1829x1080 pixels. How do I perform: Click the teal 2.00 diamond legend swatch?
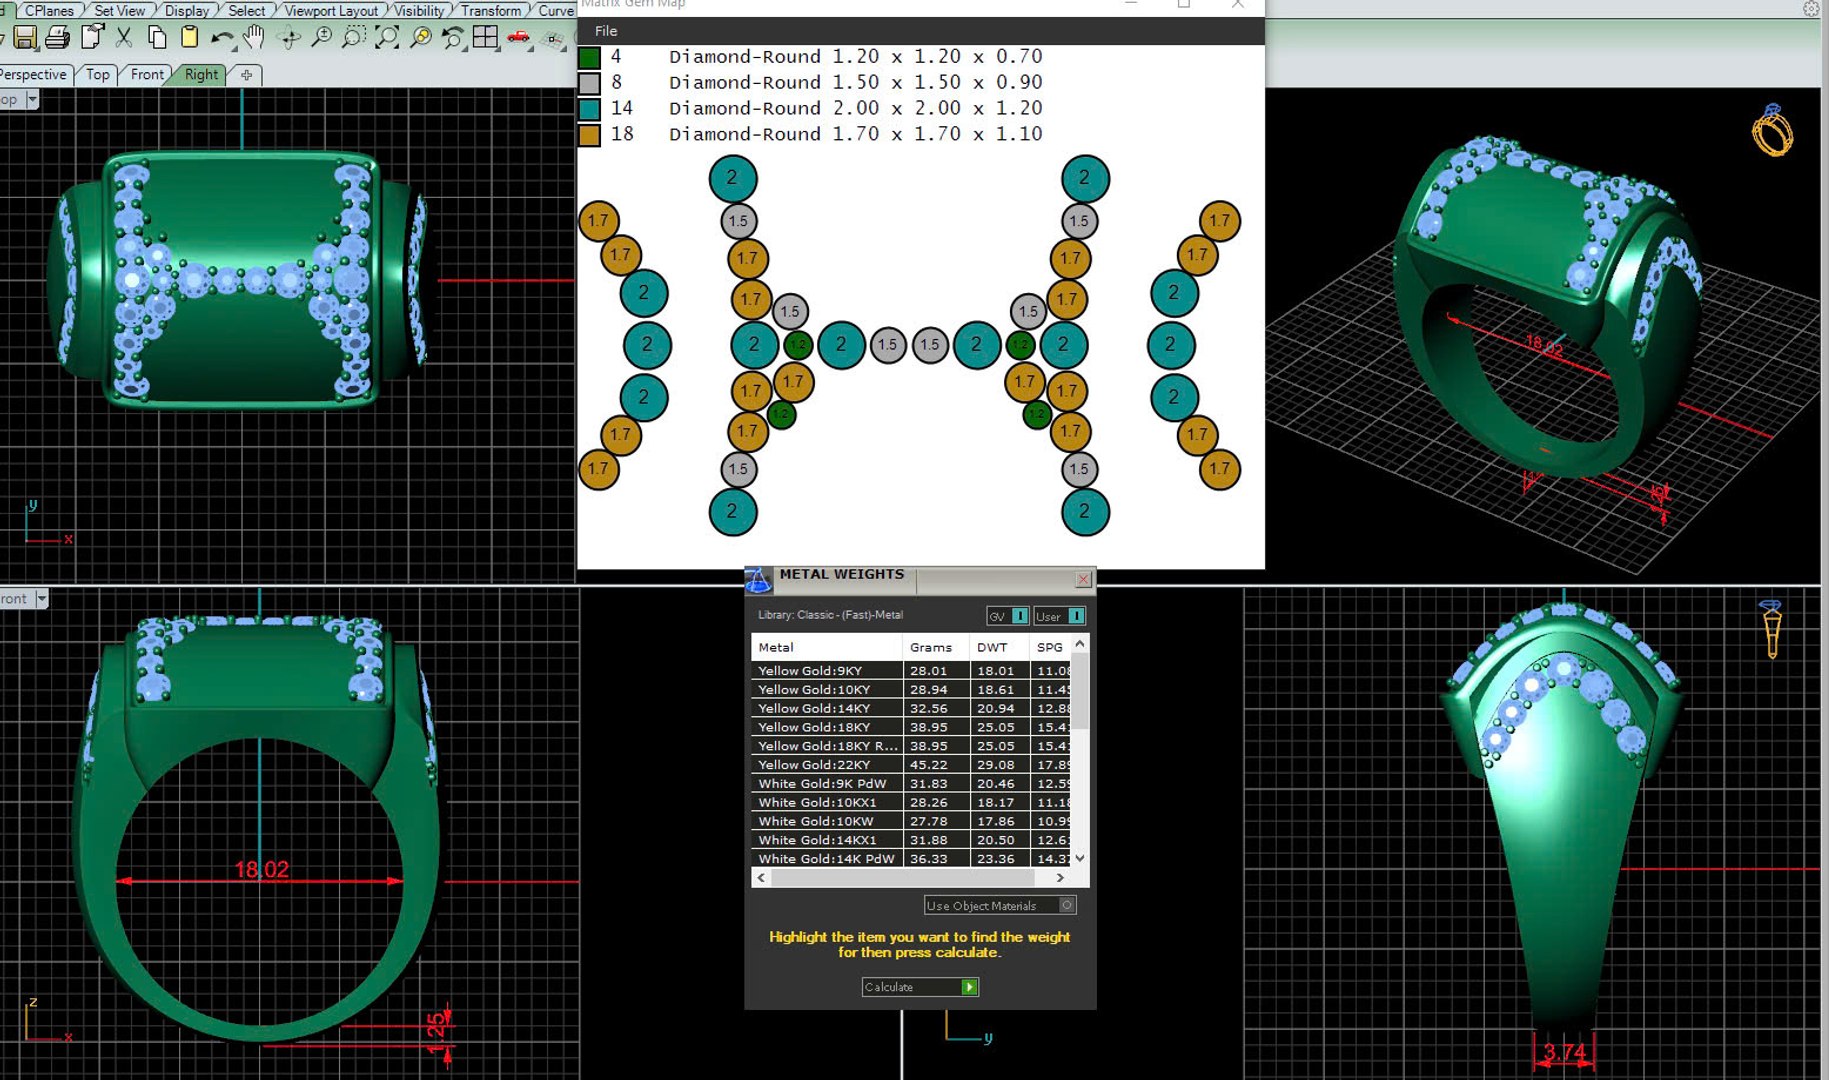pos(590,110)
